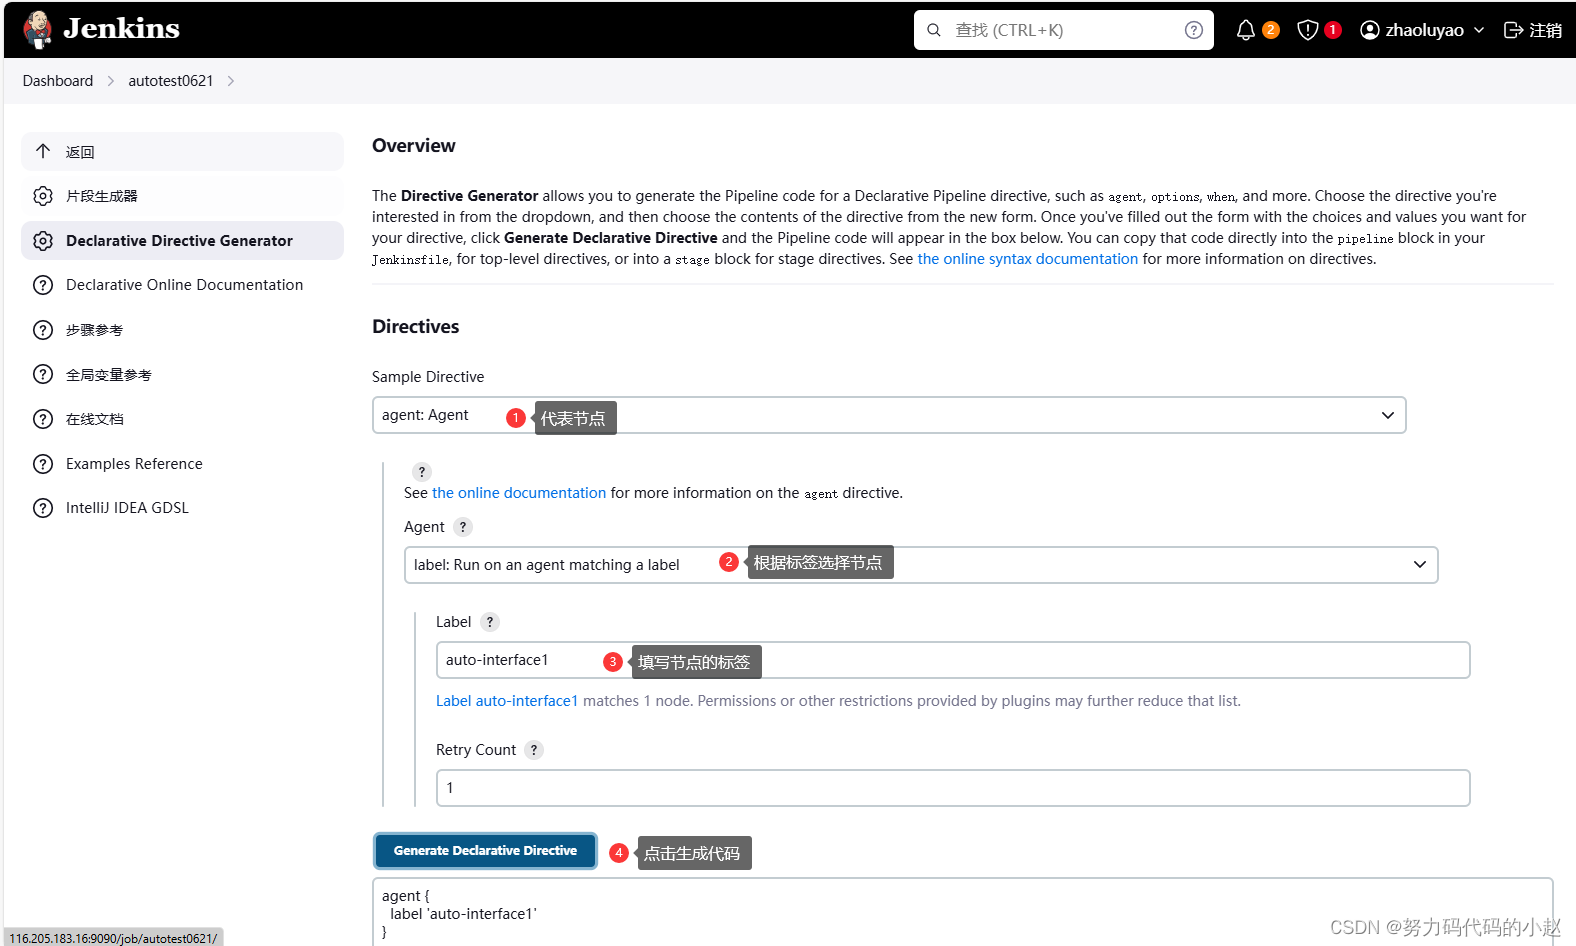Expand the Dashboard breadcrumb chevron

(111, 81)
